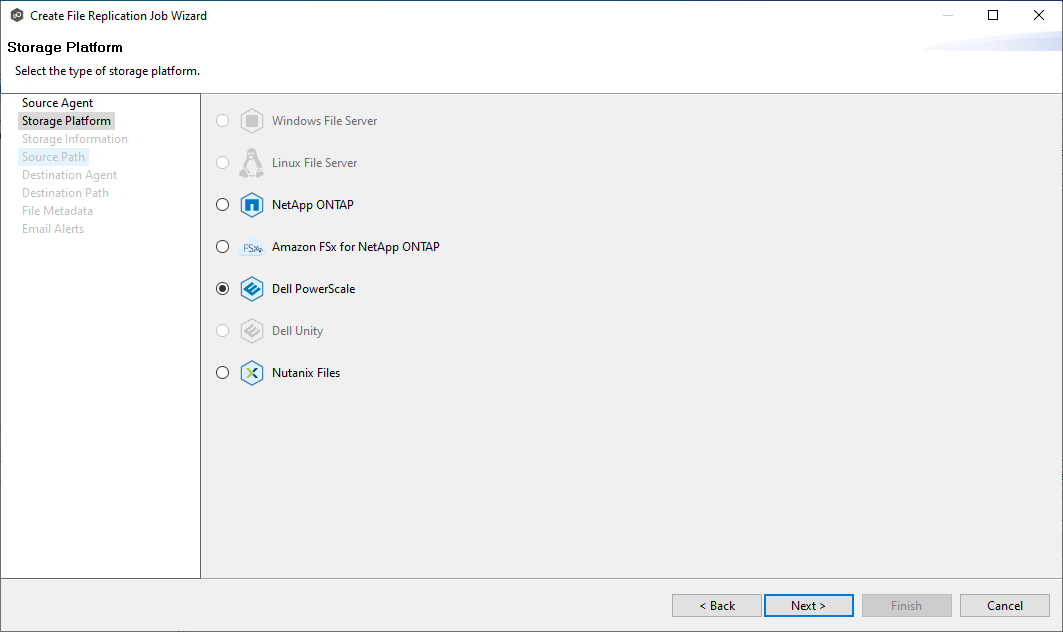The width and height of the screenshot is (1063, 632).
Task: Select the NetApp ONTAP radio button
Action: pos(222,204)
